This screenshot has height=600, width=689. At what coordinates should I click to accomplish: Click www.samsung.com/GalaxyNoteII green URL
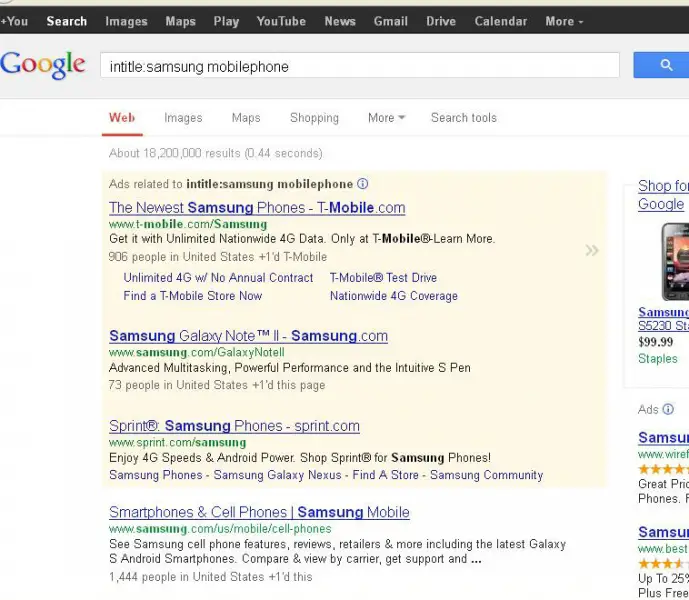coord(196,353)
